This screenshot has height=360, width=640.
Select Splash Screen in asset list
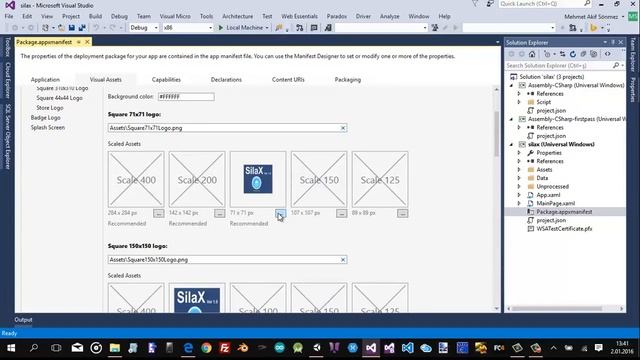point(48,127)
